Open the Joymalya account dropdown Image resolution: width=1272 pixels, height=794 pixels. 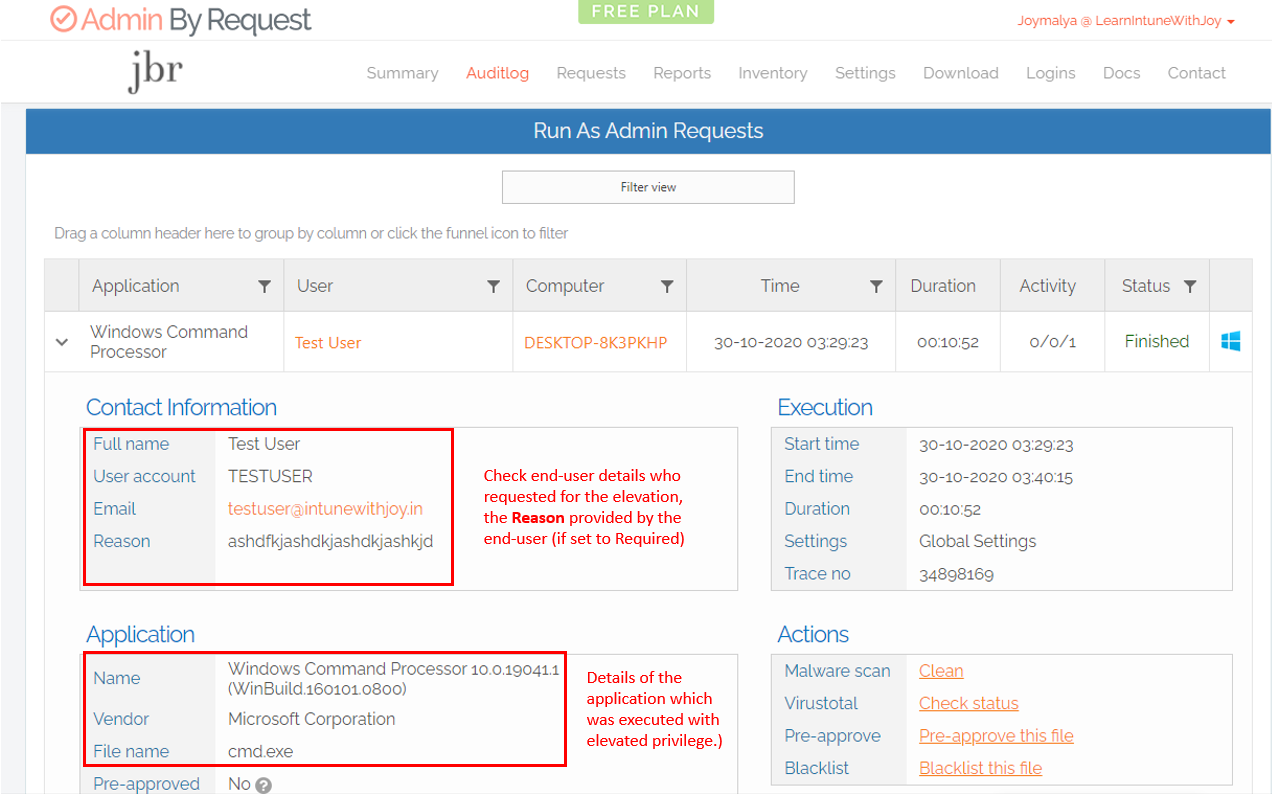coord(1126,20)
